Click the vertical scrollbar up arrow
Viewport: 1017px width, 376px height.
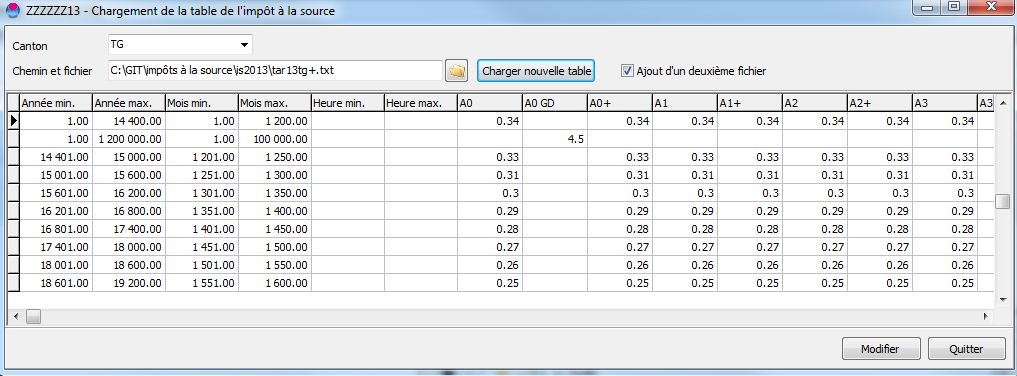(x=1003, y=103)
